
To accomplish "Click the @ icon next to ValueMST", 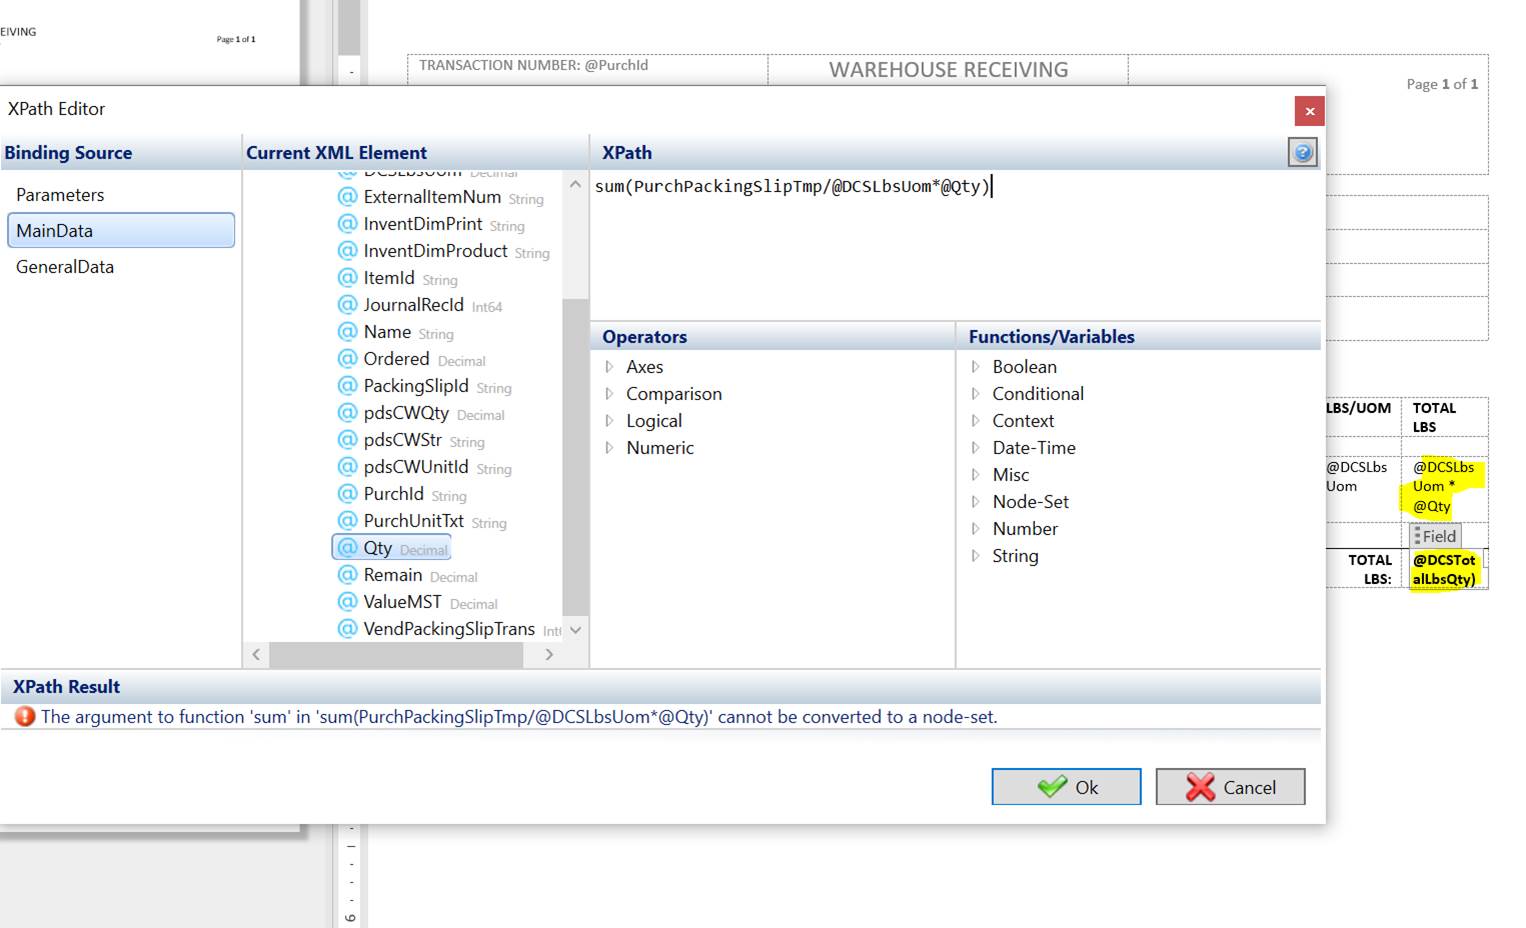I will (348, 602).
